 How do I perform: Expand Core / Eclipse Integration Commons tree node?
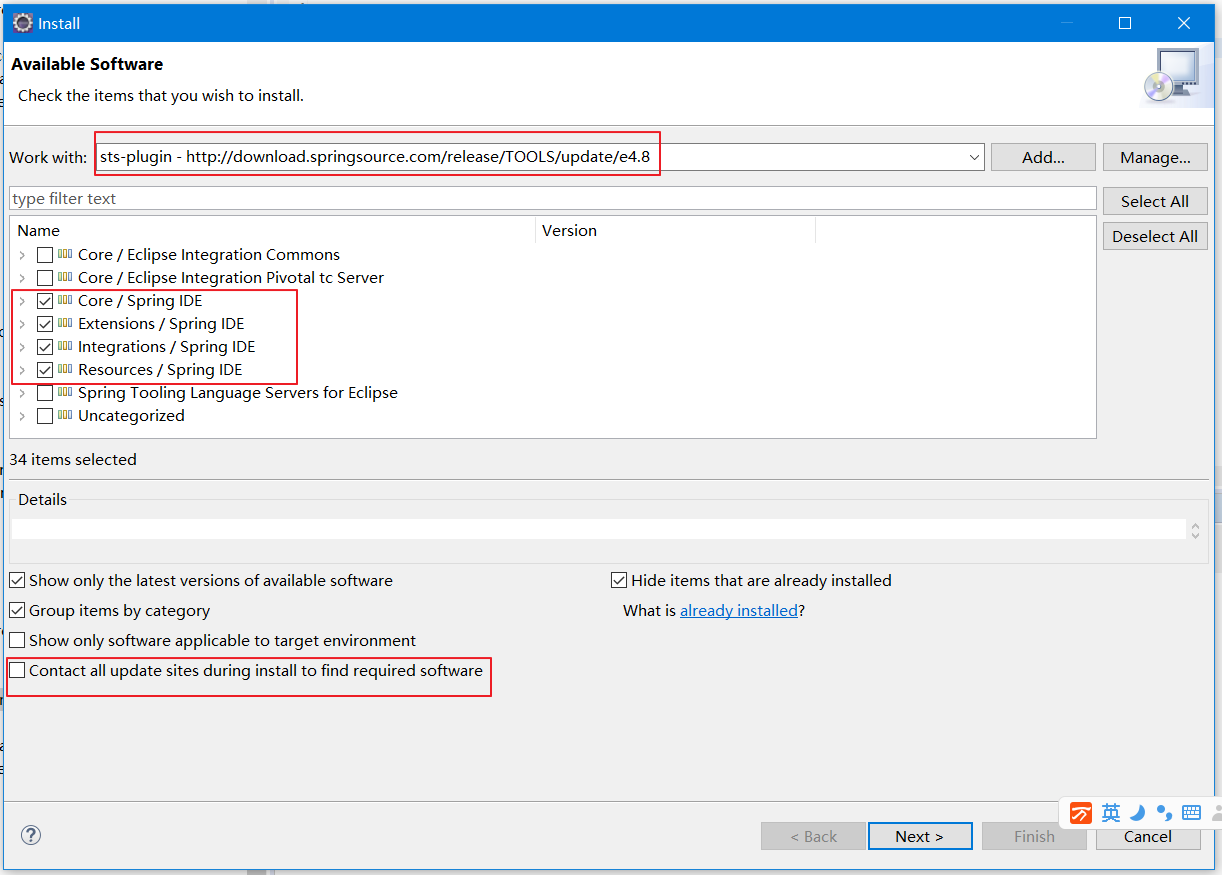click(22, 255)
